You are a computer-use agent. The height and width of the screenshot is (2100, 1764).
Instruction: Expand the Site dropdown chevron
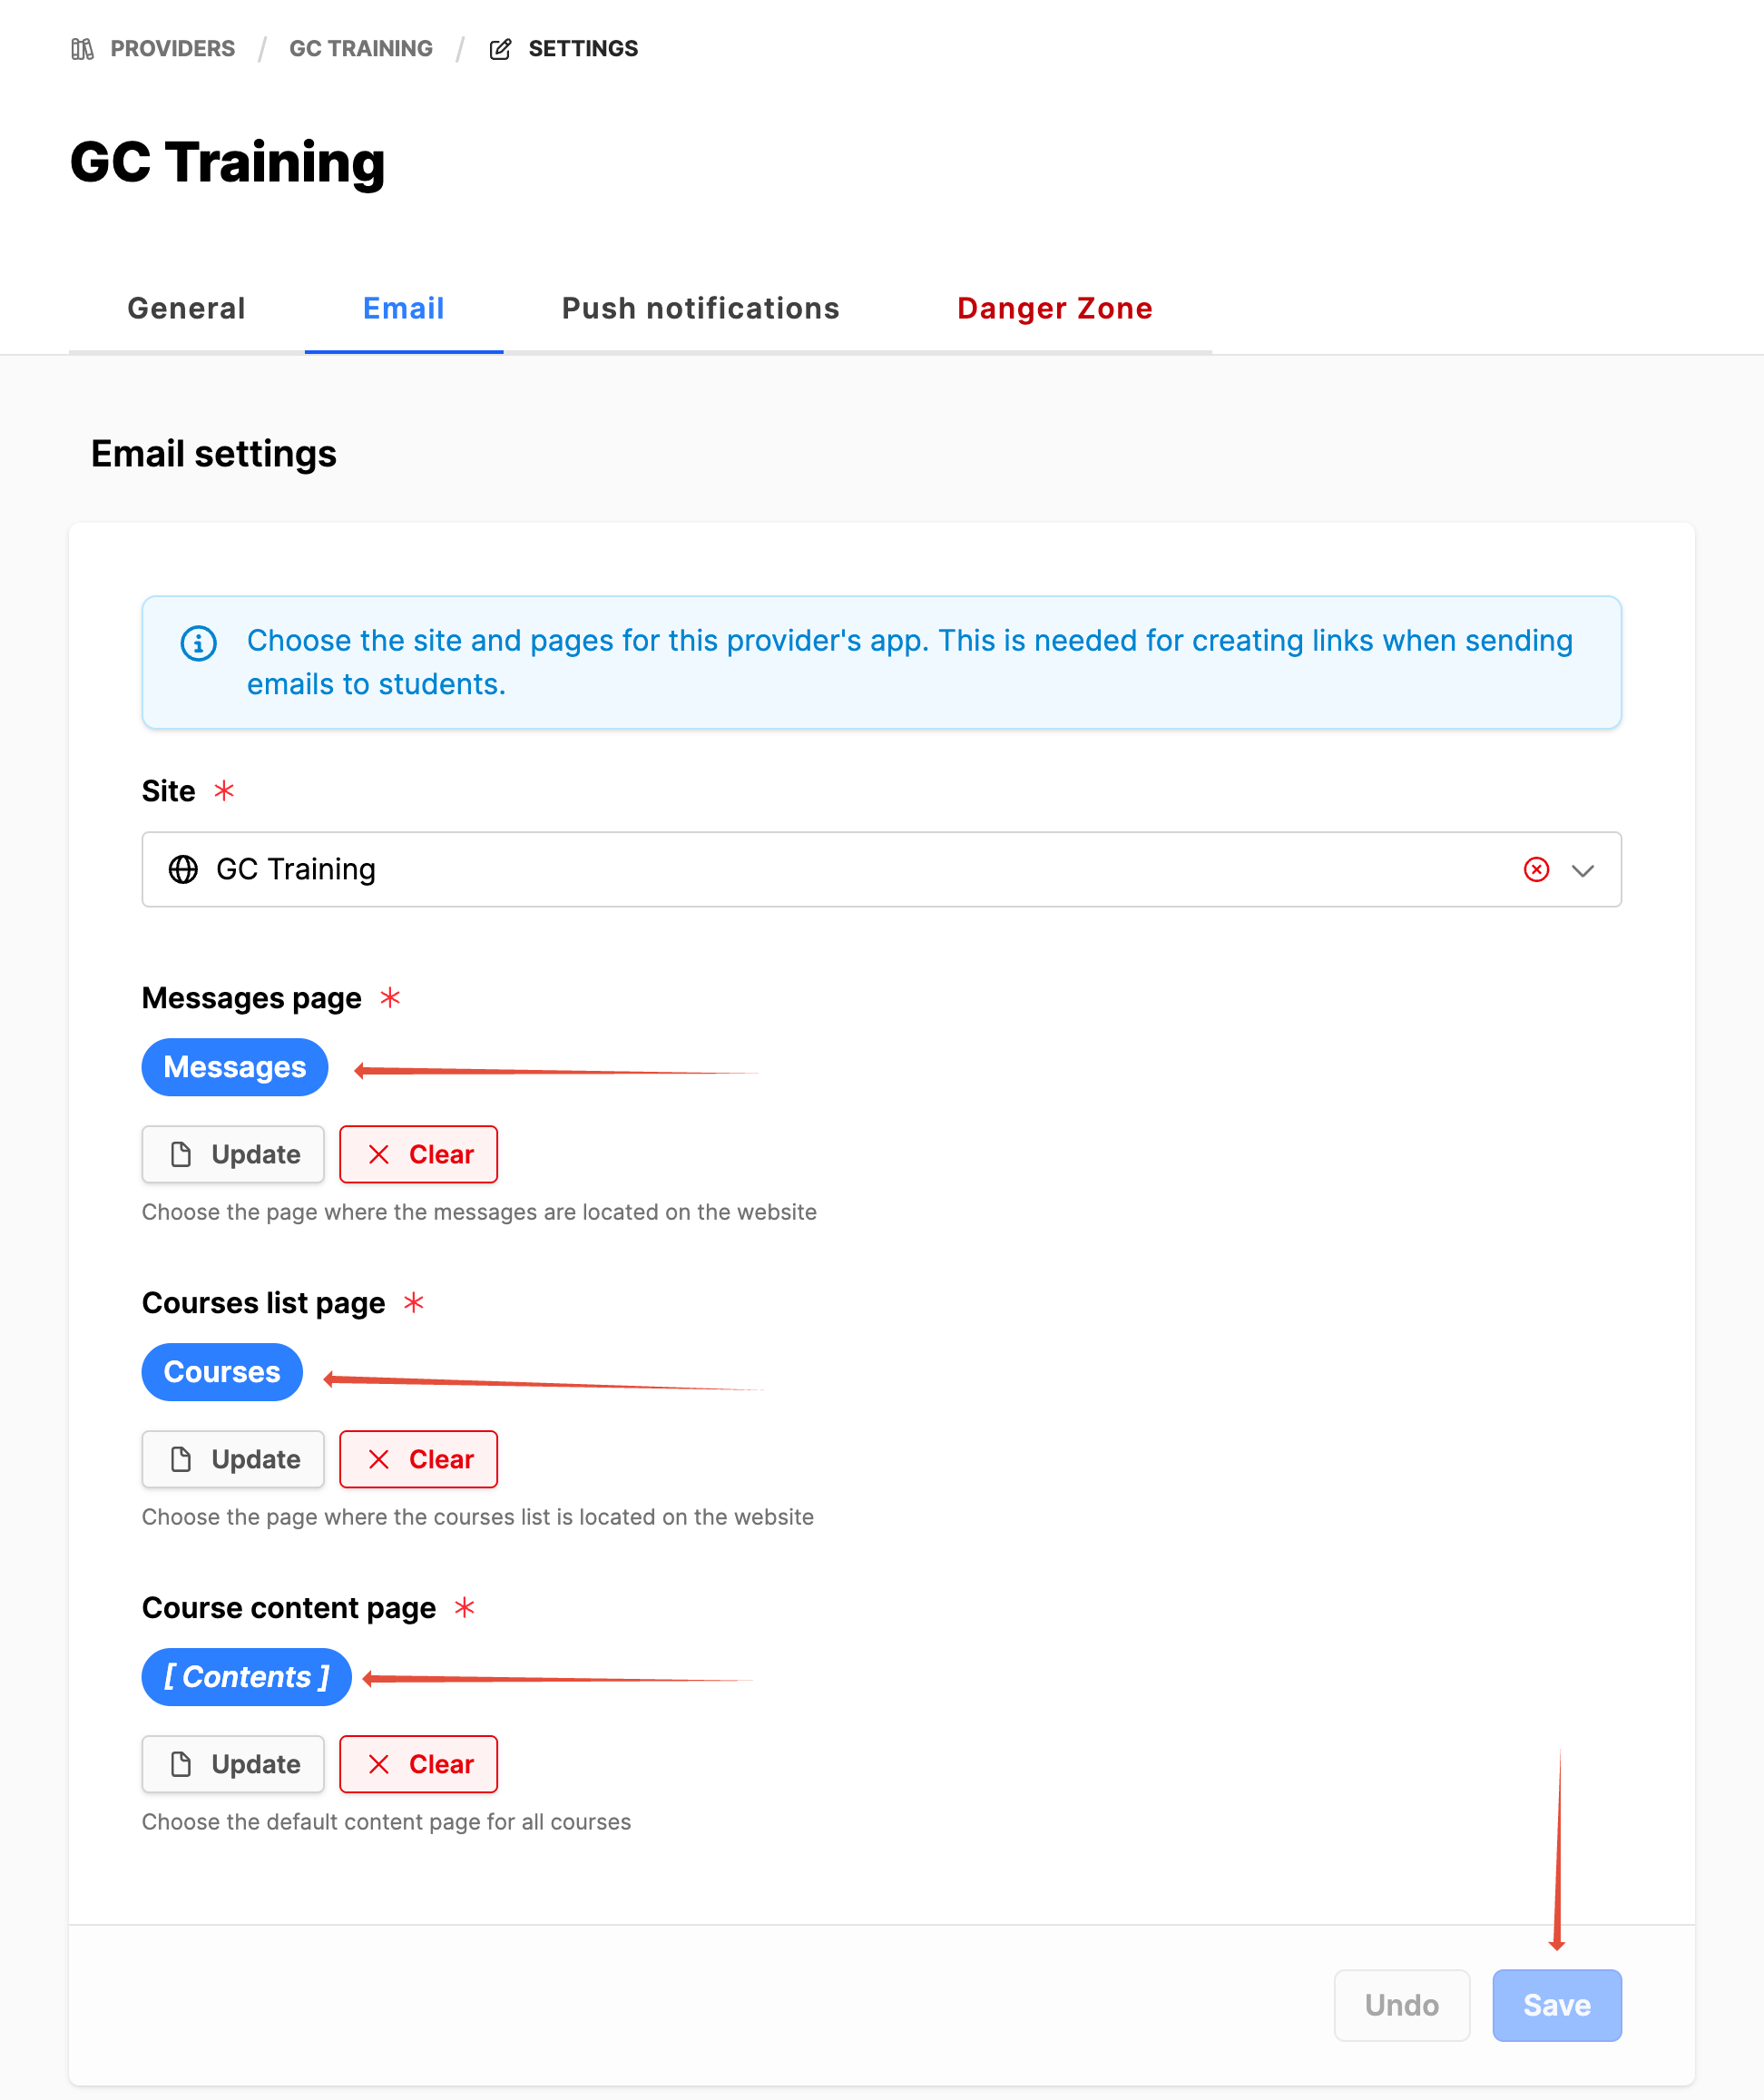[1582, 870]
